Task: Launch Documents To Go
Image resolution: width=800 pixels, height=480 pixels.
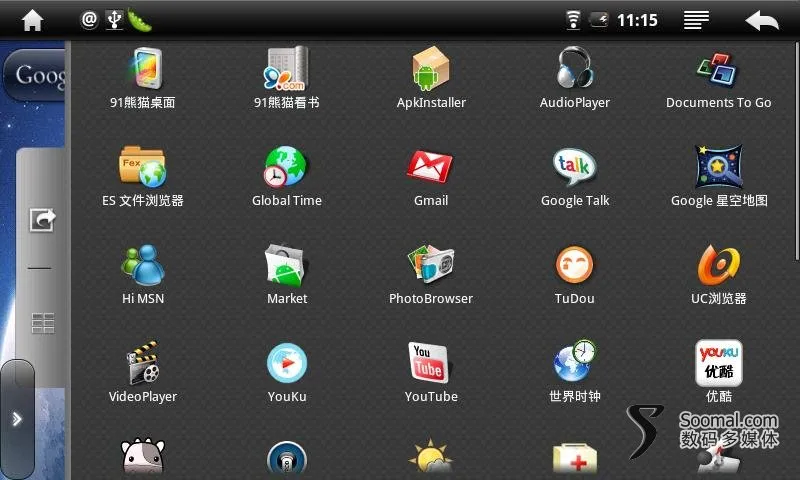Action: coord(718,78)
